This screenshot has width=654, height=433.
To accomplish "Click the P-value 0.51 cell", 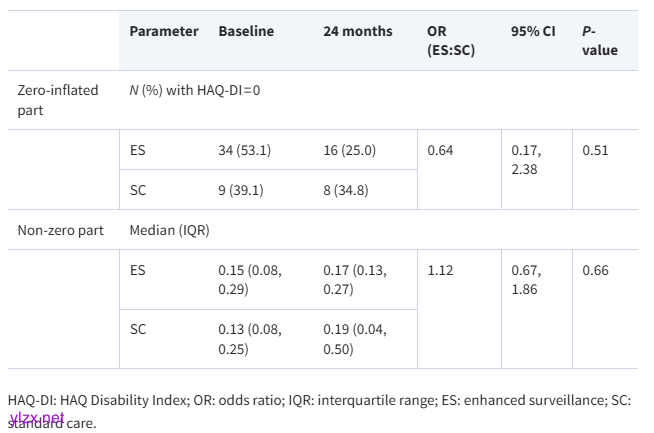I will click(595, 150).
